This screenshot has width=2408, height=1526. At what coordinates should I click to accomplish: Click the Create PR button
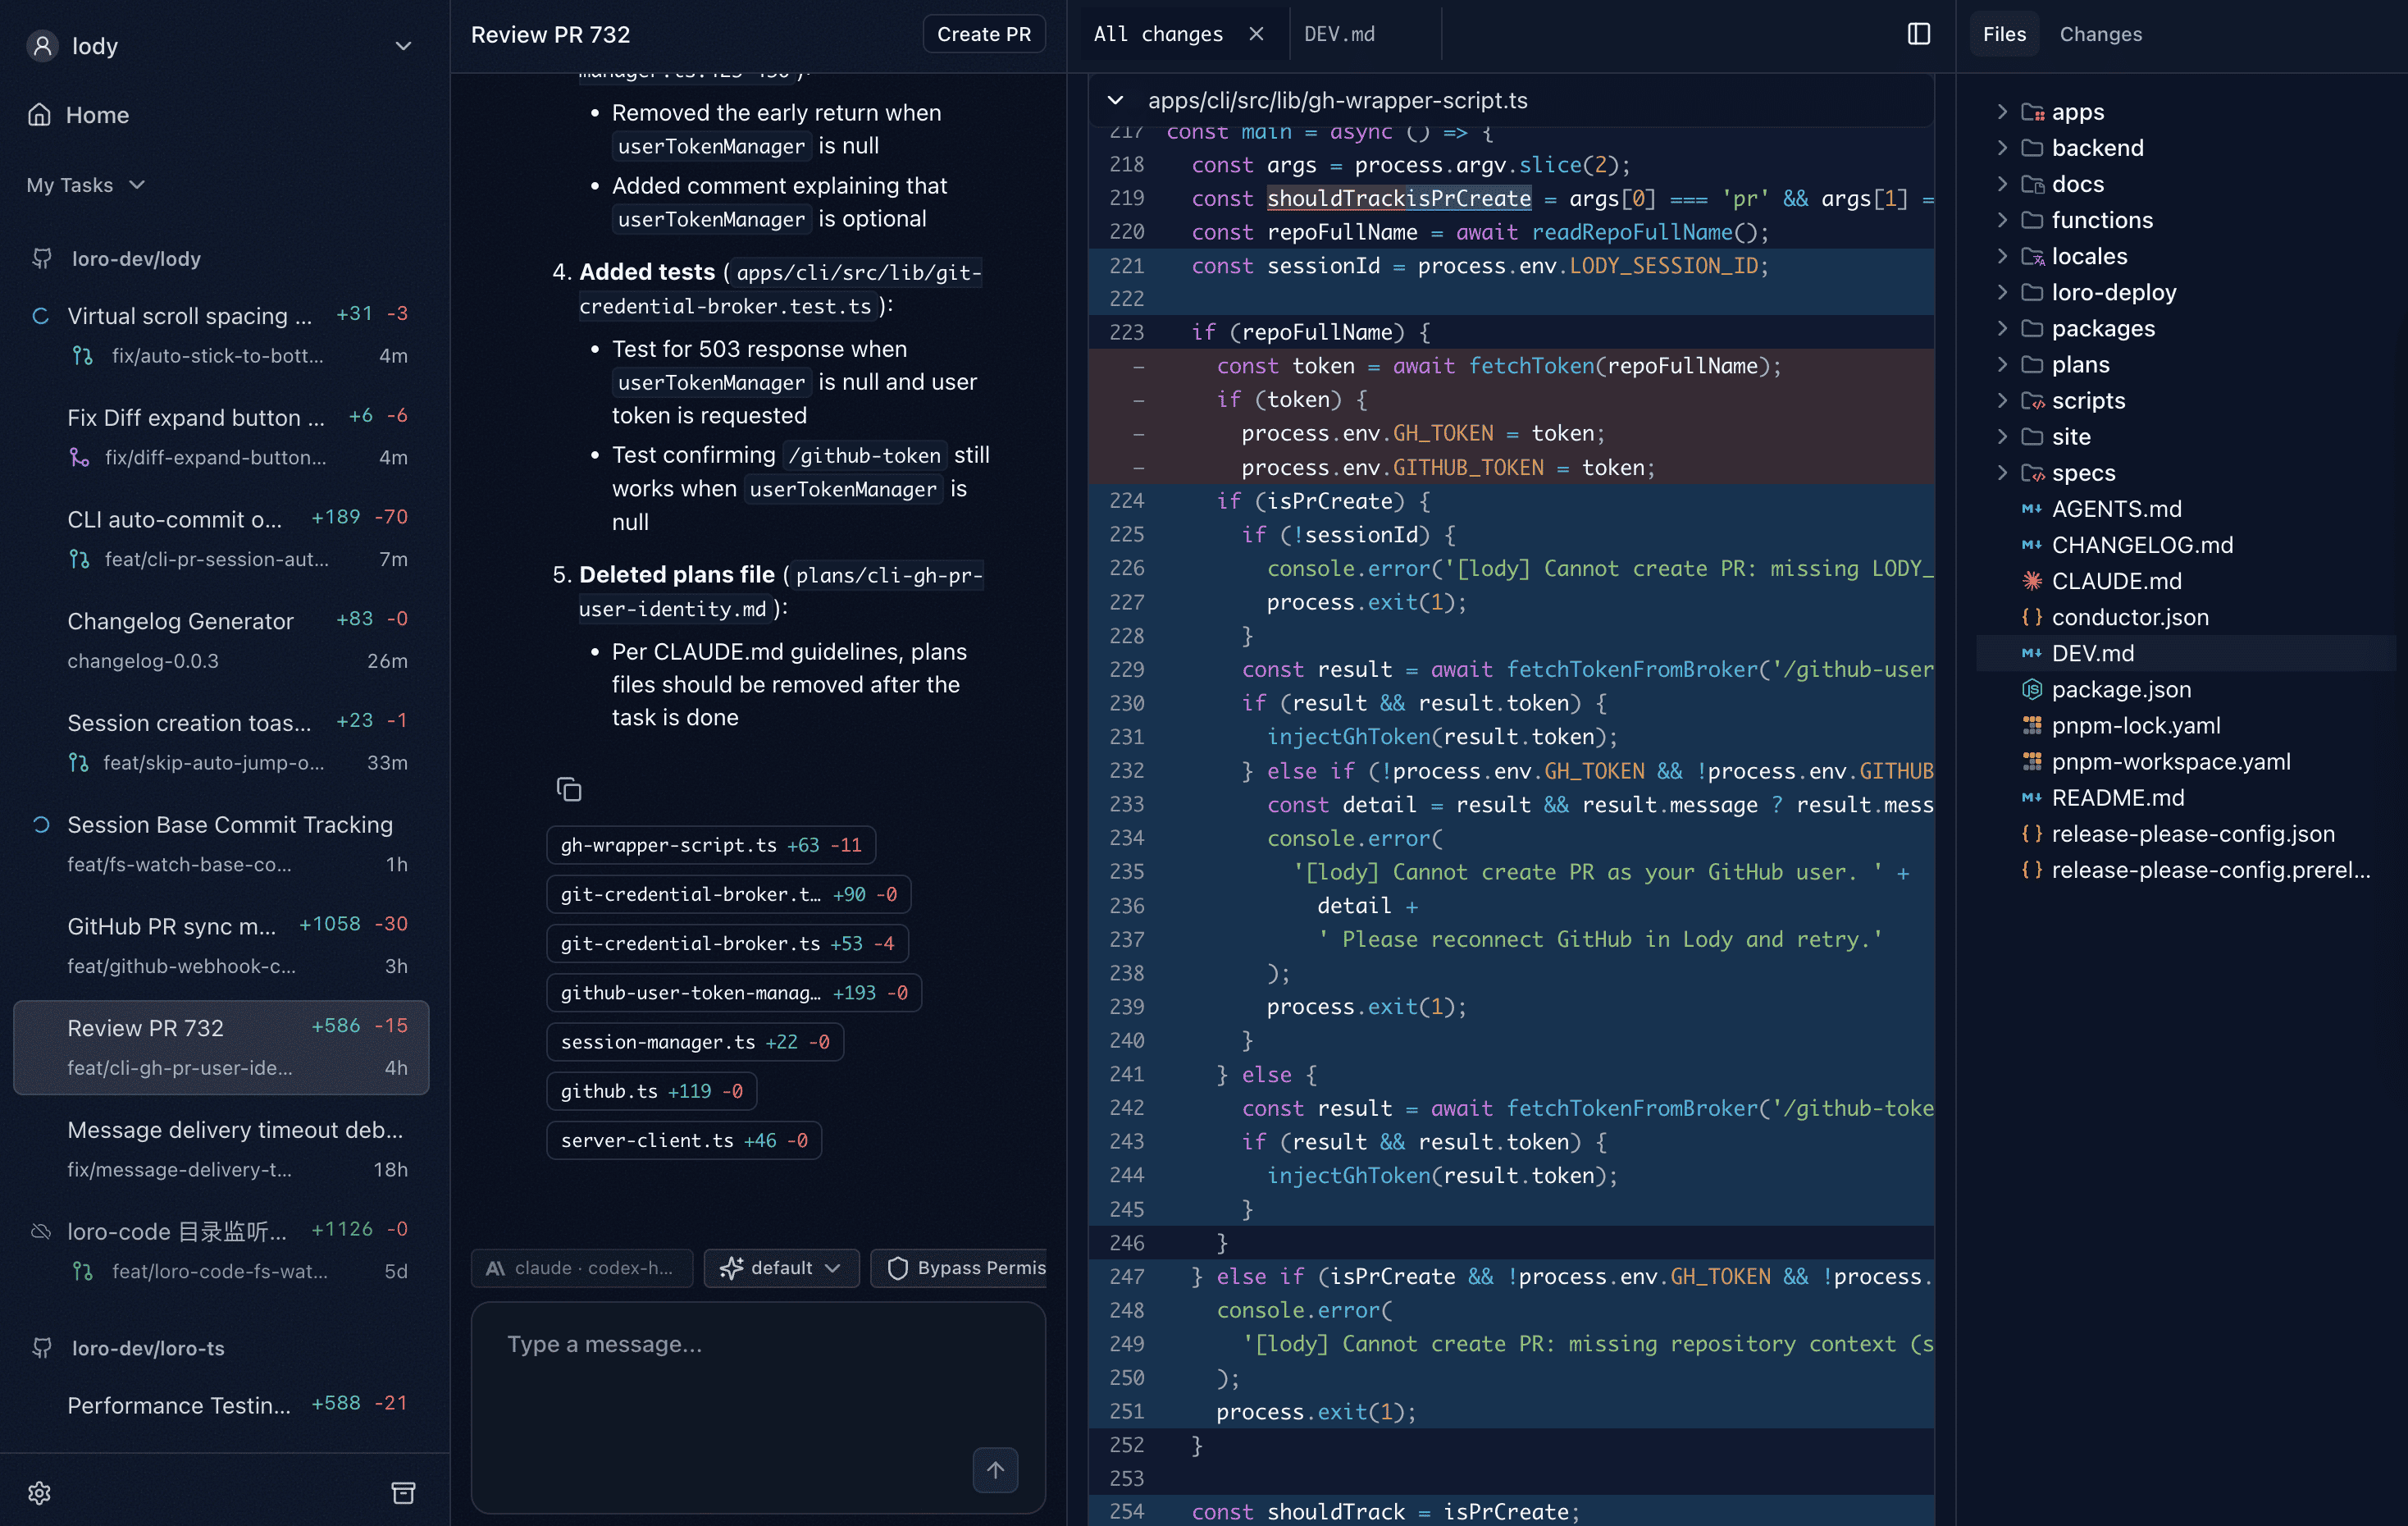coord(983,34)
